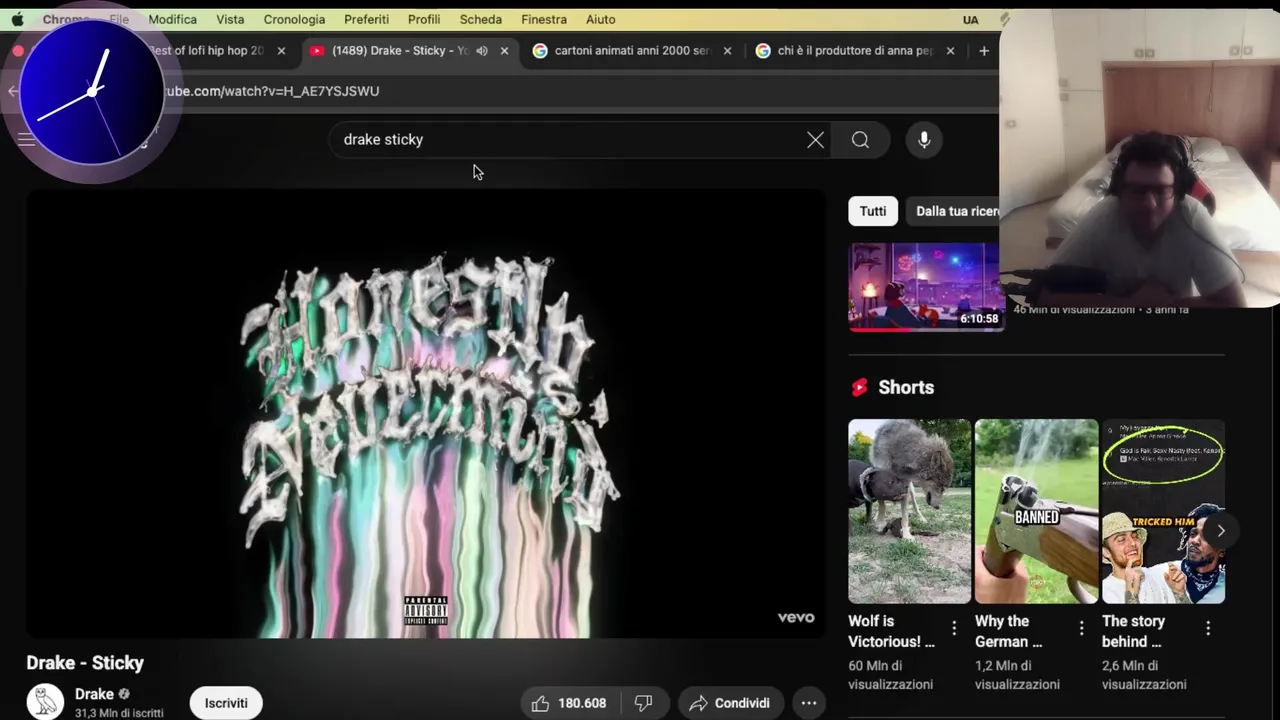Image resolution: width=1280 pixels, height=720 pixels.
Task: Open the Preferiti menu
Action: (x=366, y=19)
